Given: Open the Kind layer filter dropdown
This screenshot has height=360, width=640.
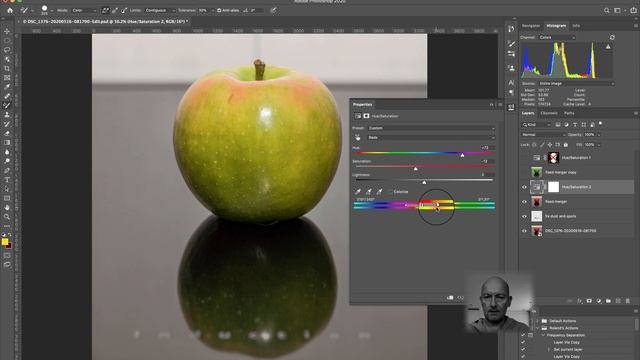Looking at the screenshot, I should [x=536, y=125].
